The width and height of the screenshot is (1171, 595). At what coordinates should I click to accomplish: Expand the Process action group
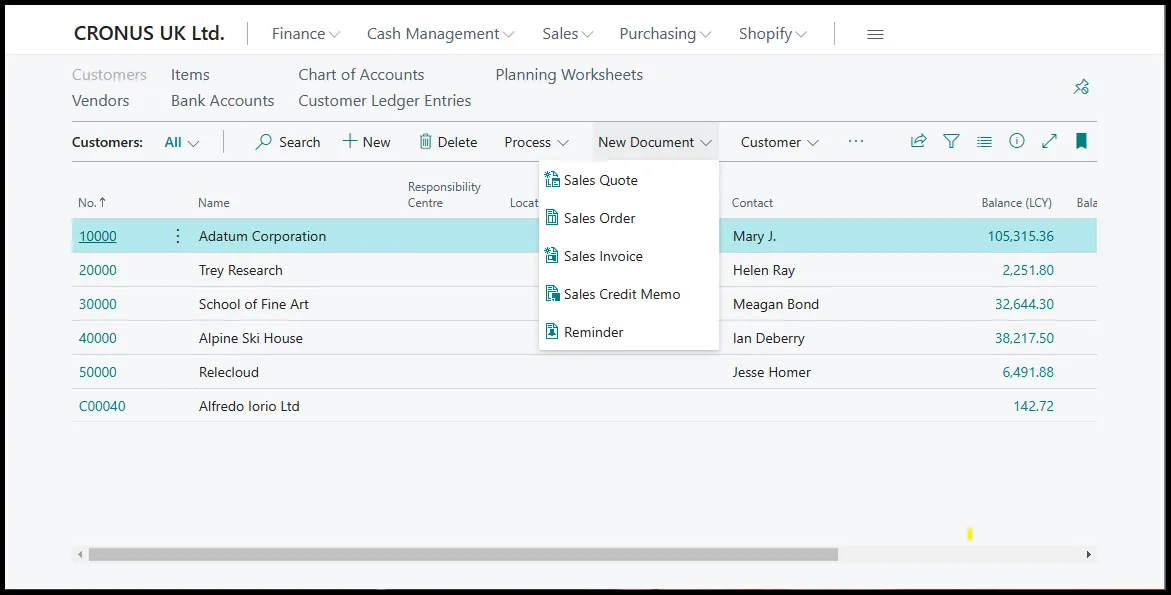click(x=536, y=142)
